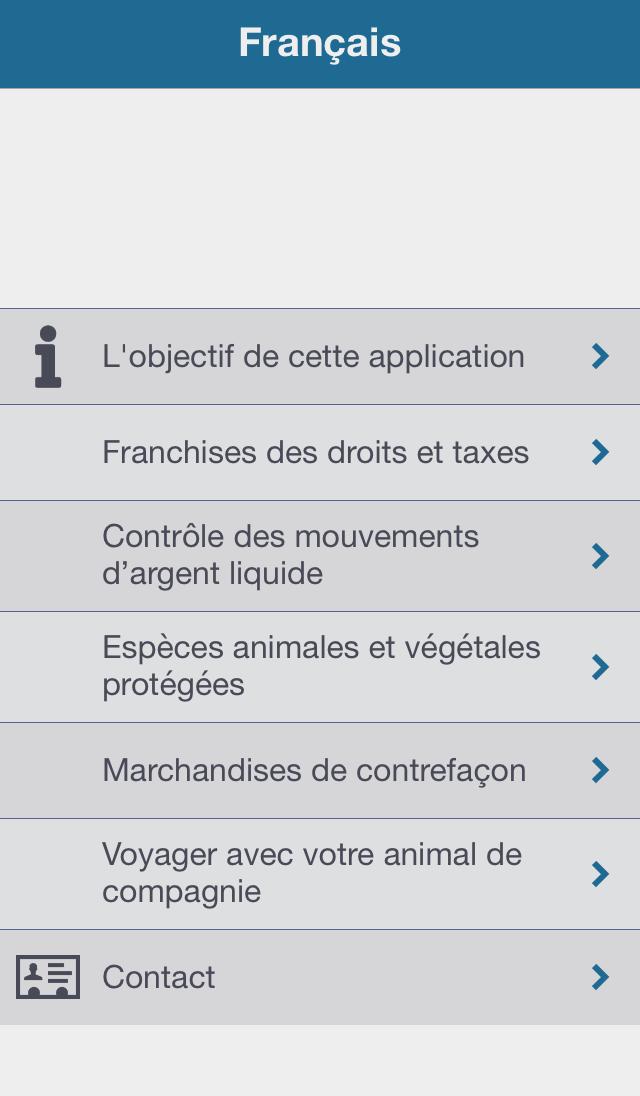This screenshot has width=640, height=1096.
Task: Click the blank banner area above the menu
Action: (x=320, y=198)
